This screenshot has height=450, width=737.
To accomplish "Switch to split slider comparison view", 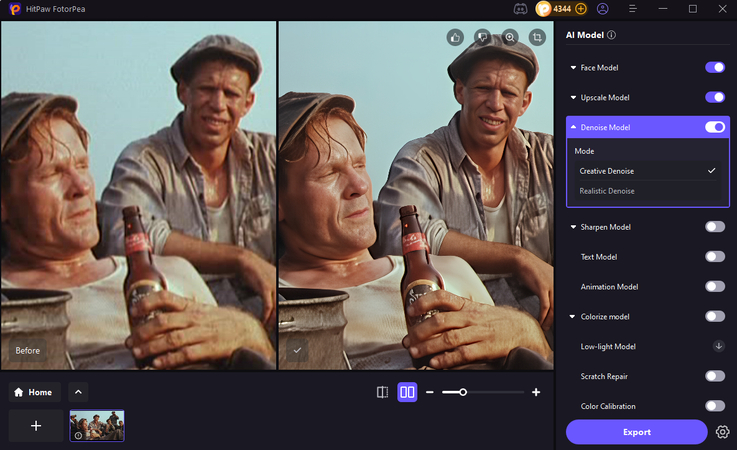I will (383, 392).
